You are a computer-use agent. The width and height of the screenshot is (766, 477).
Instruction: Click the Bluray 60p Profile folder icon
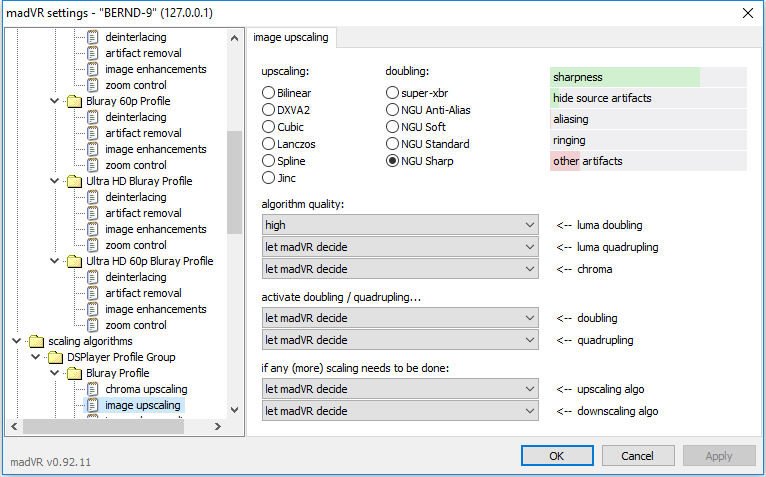coord(74,101)
